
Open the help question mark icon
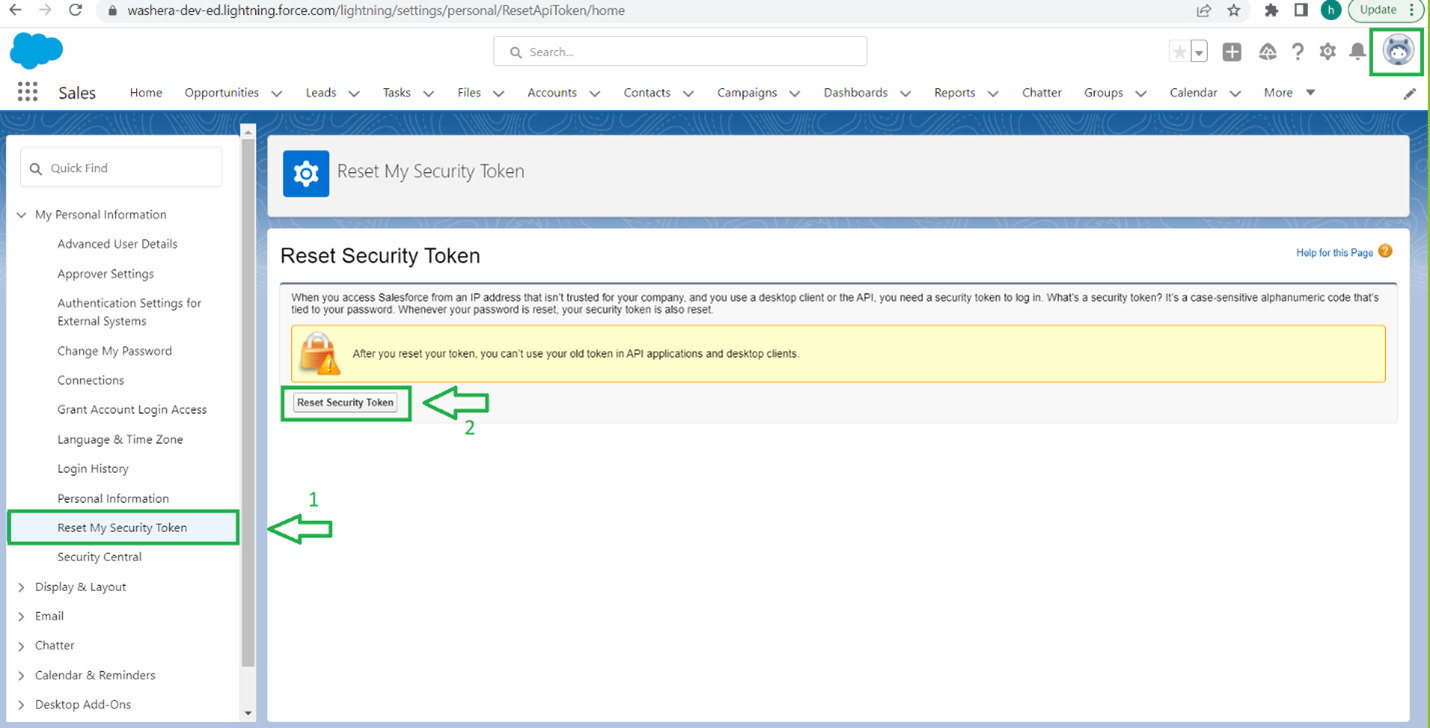(1298, 52)
